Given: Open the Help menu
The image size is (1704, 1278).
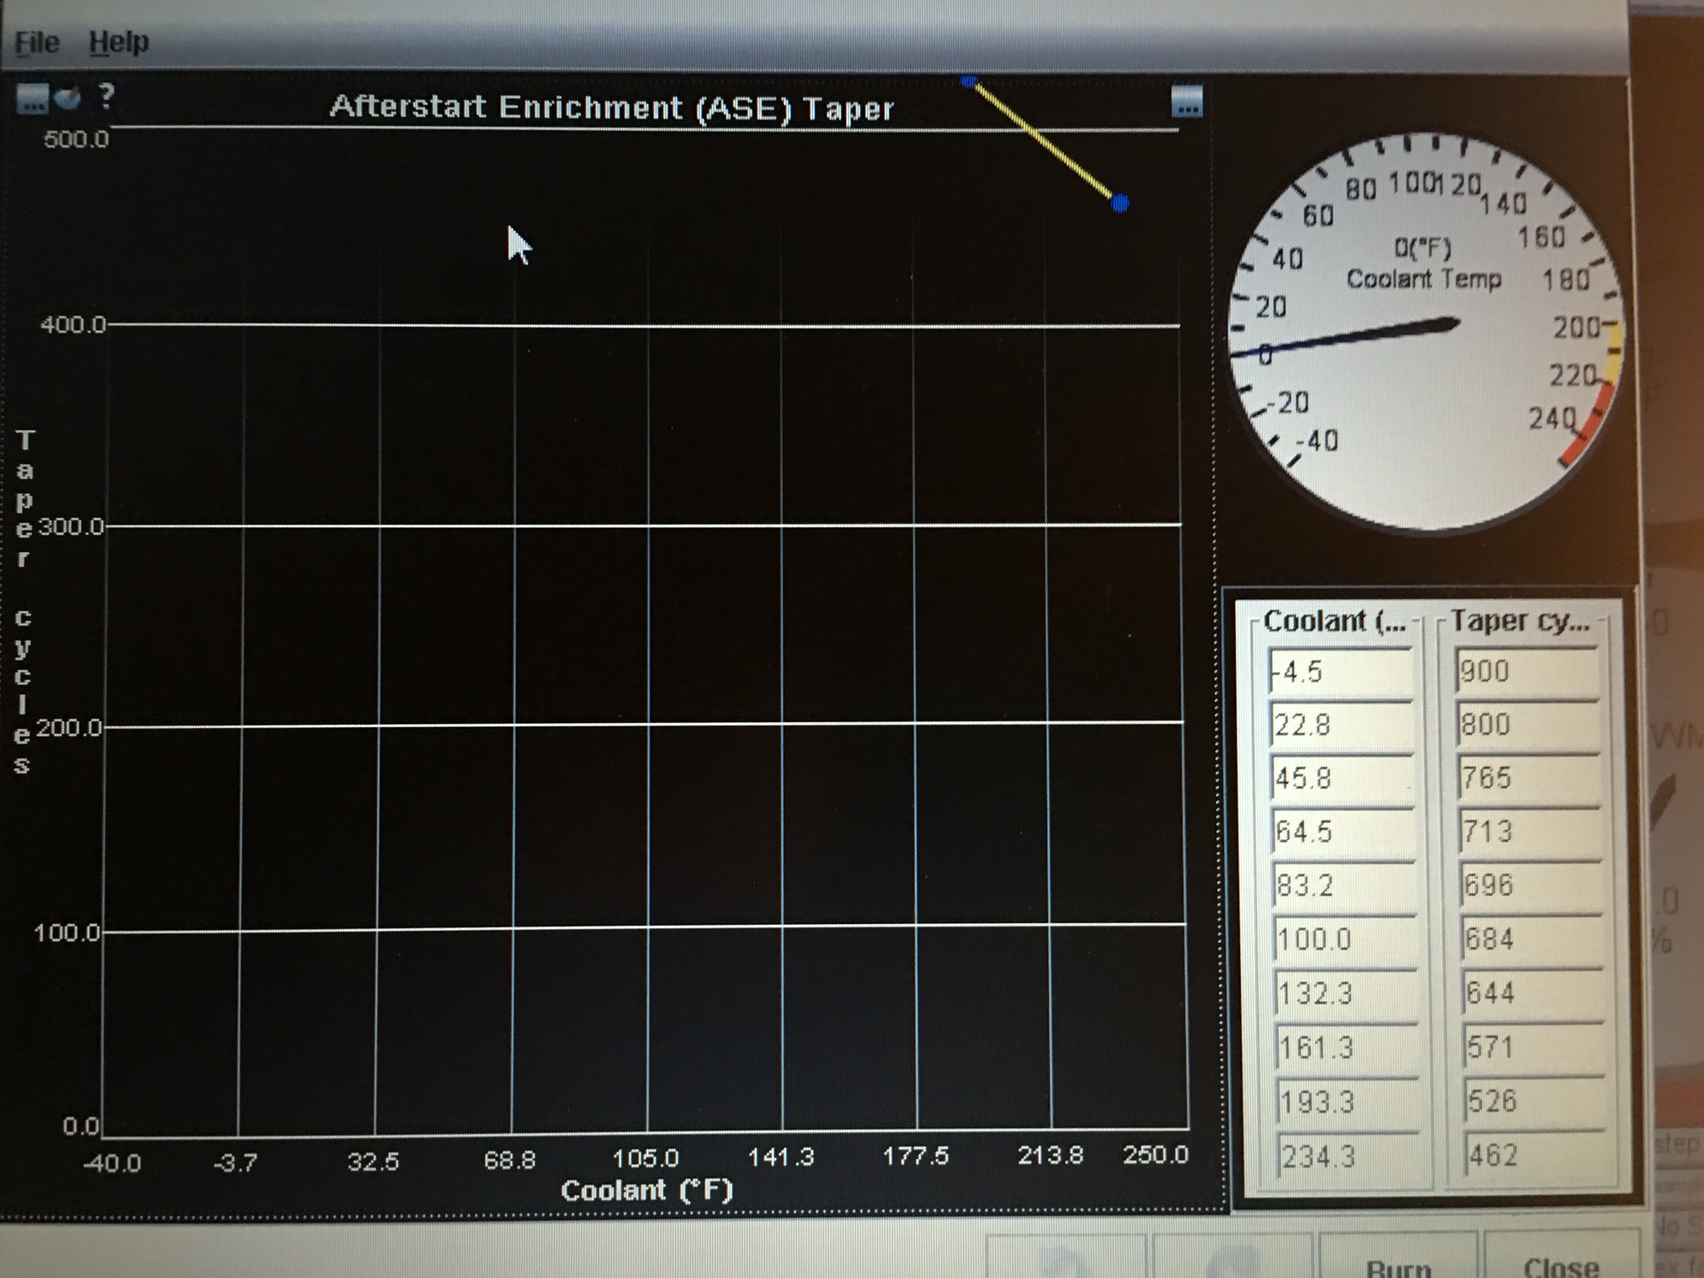Looking at the screenshot, I should 118,42.
